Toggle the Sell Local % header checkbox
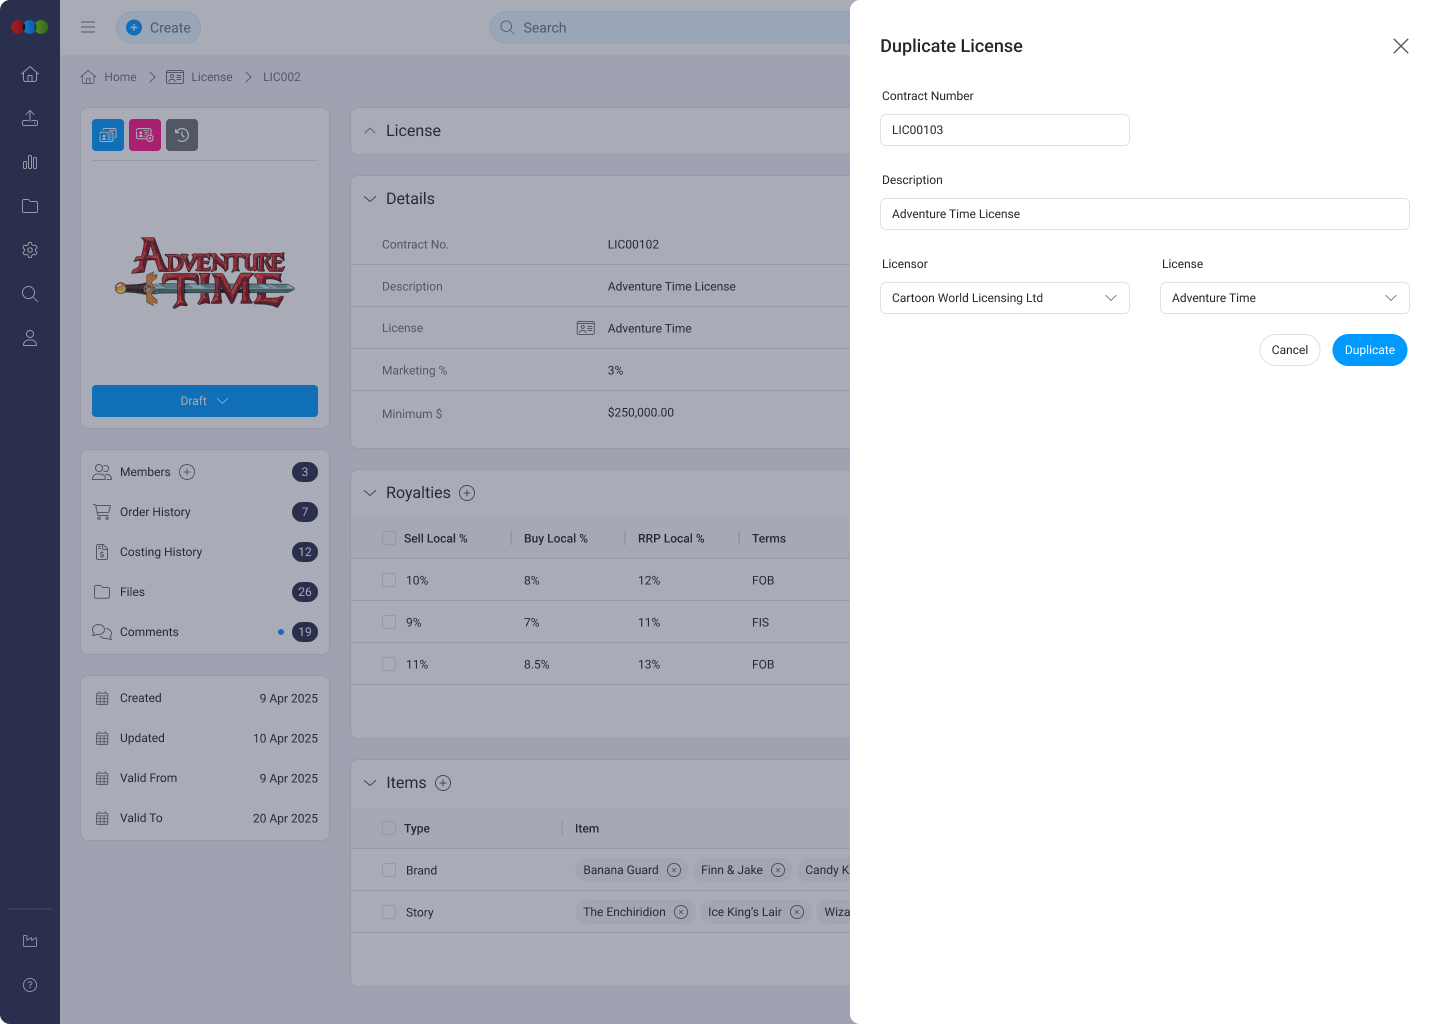This screenshot has height=1024, width=1440. coord(389,538)
